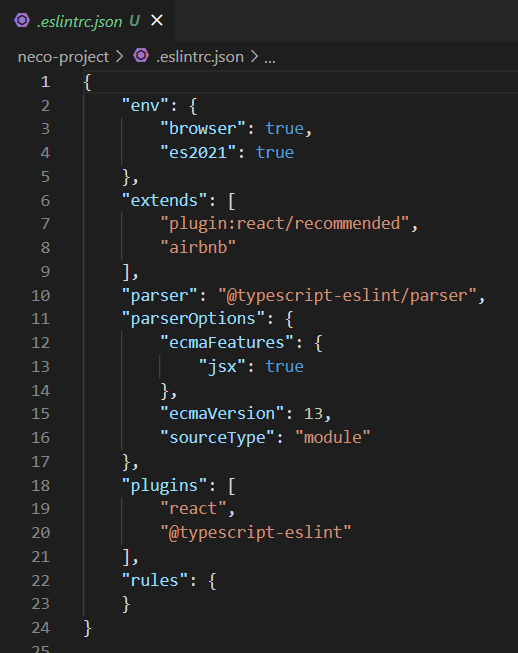This screenshot has width=518, height=653.
Task: Close the .eslintrc.json tab
Action: point(157,20)
